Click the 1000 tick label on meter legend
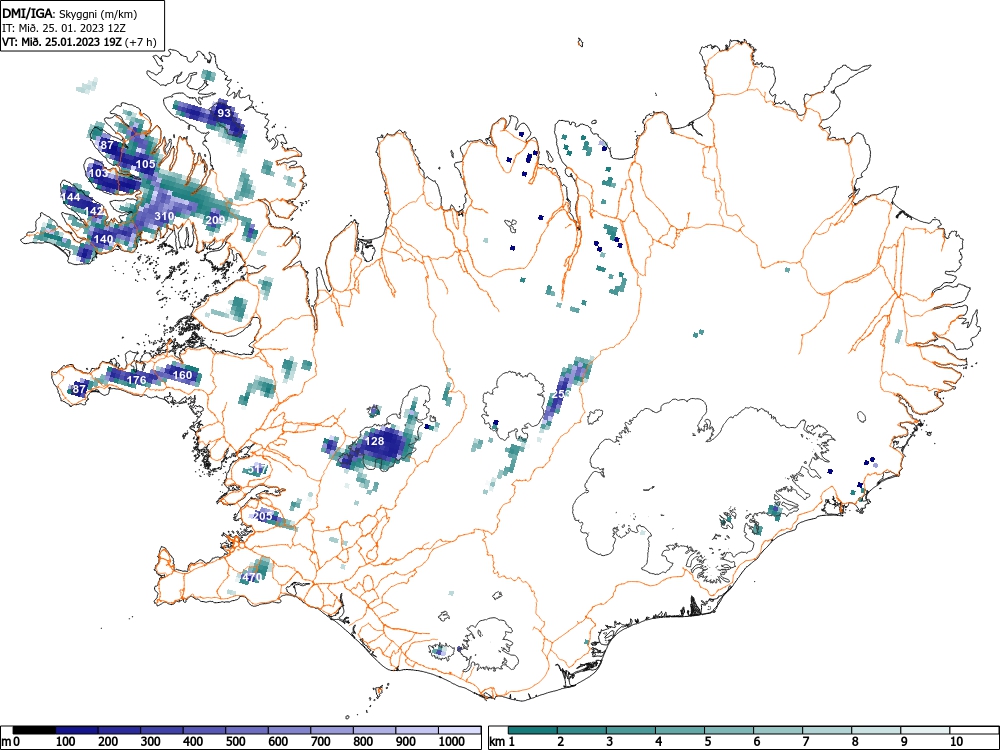Screen dimensions: 1000x750 452,742
